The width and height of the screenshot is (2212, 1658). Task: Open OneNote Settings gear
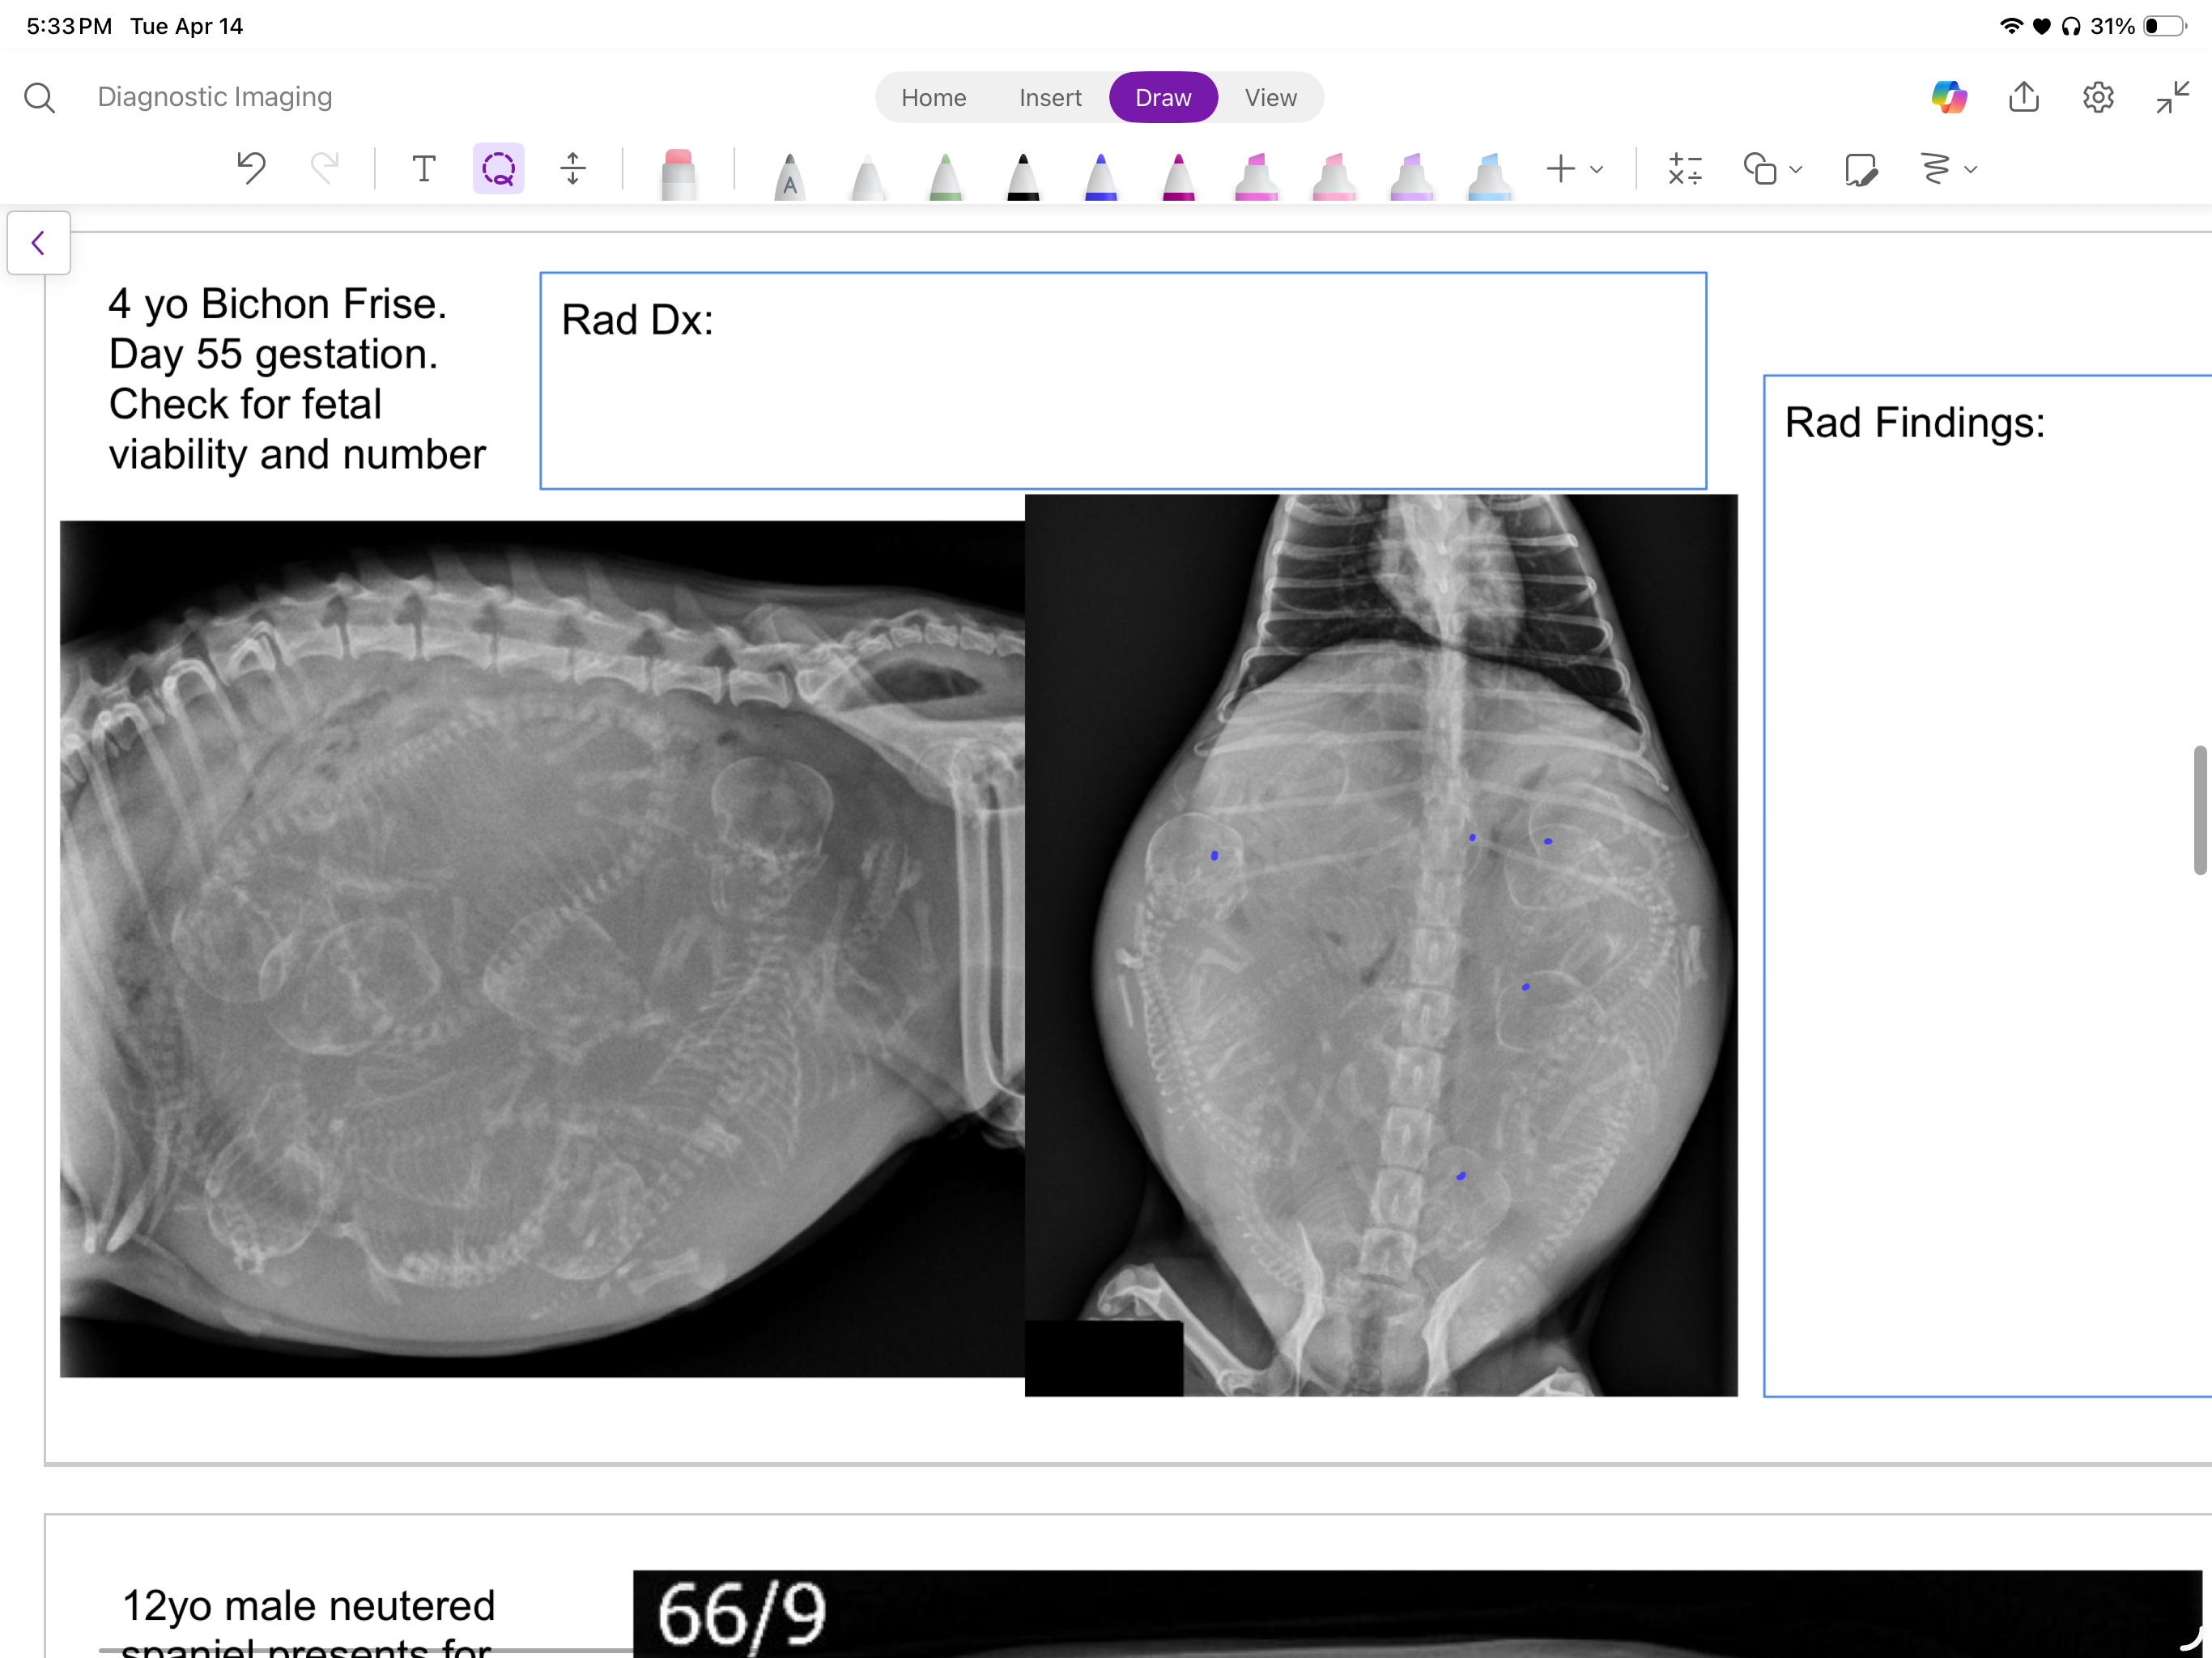tap(2098, 97)
